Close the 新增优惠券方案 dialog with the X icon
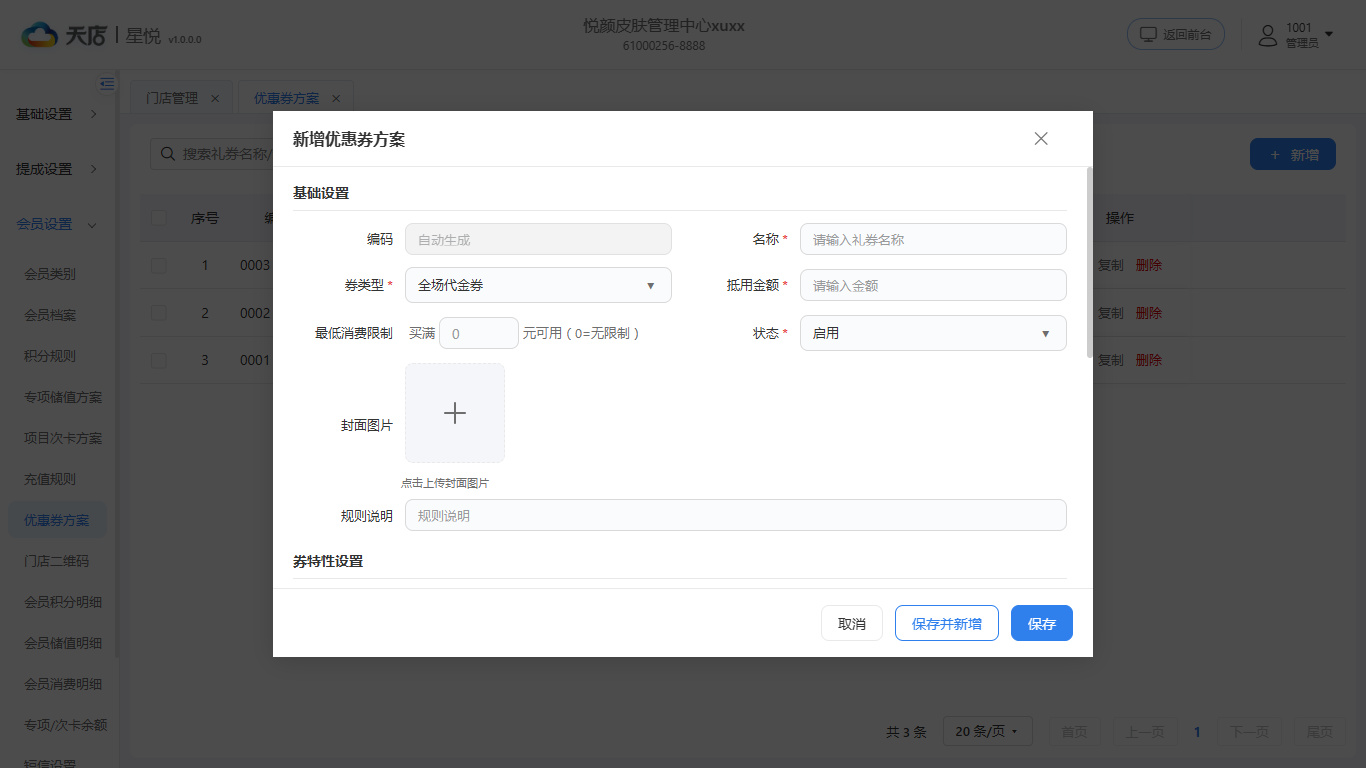Image resolution: width=1366 pixels, height=768 pixels. point(1041,139)
